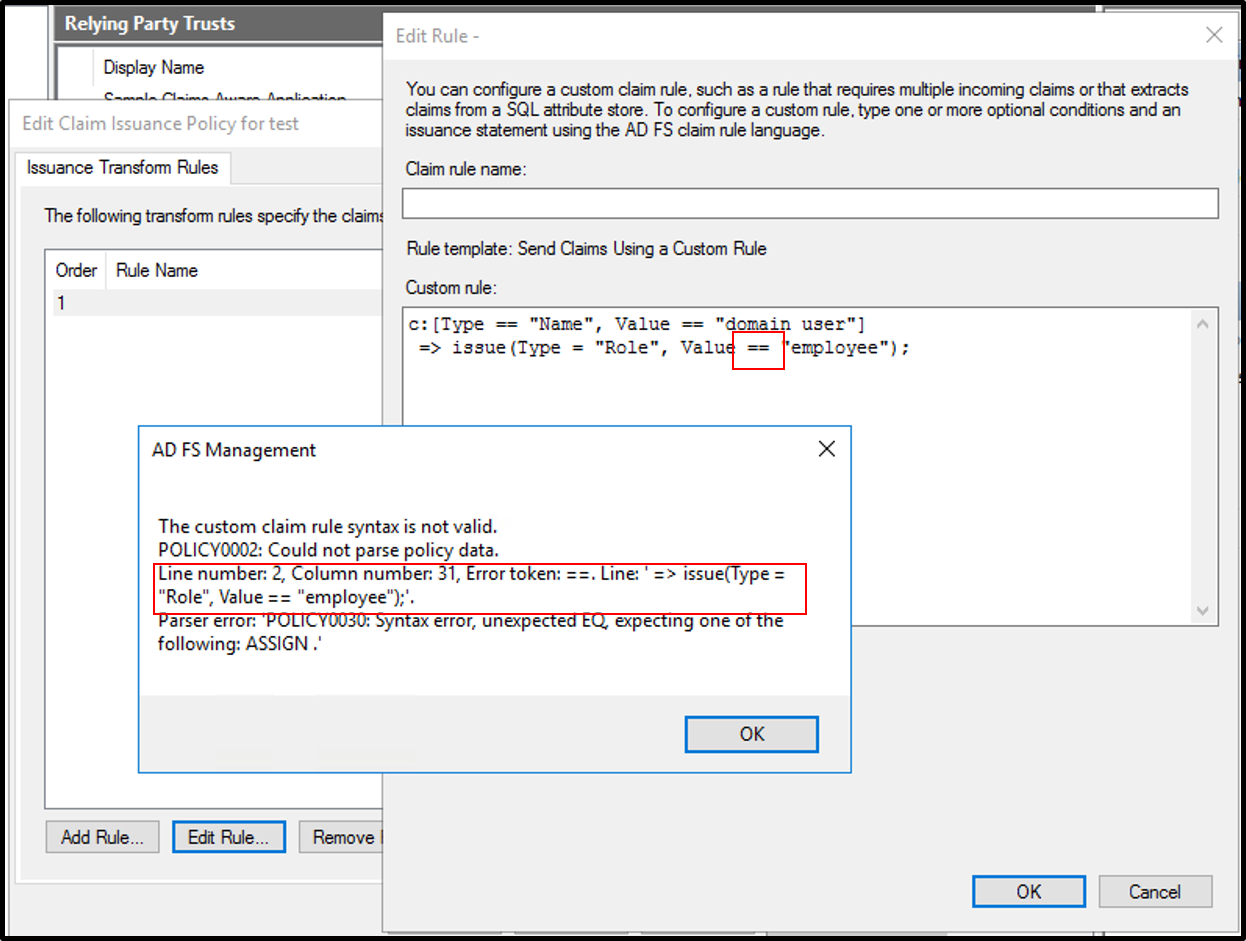Click the Edit Claim Issuance Policy title bar
This screenshot has width=1246, height=941.
pyautogui.click(x=160, y=124)
